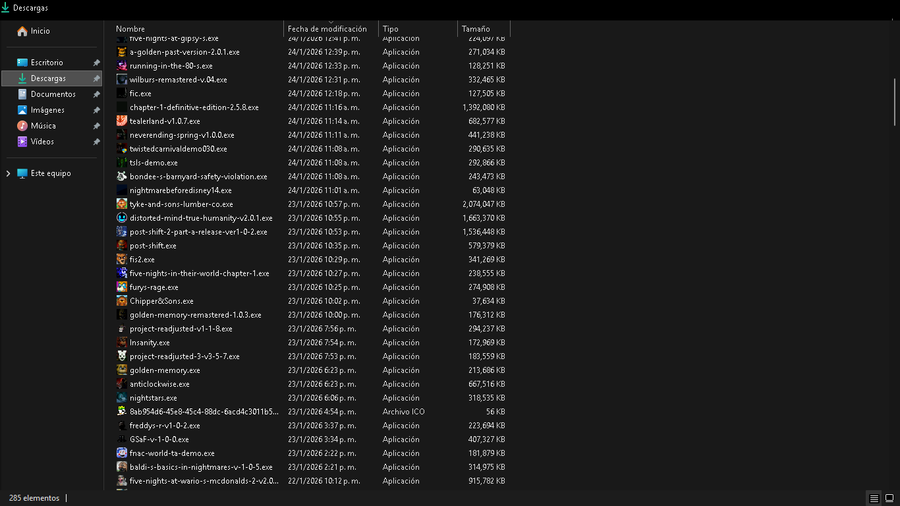Viewport: 900px width, 506px height.
Task: Select file neverending-spring-v1.0.0.exe
Action: [182, 135]
